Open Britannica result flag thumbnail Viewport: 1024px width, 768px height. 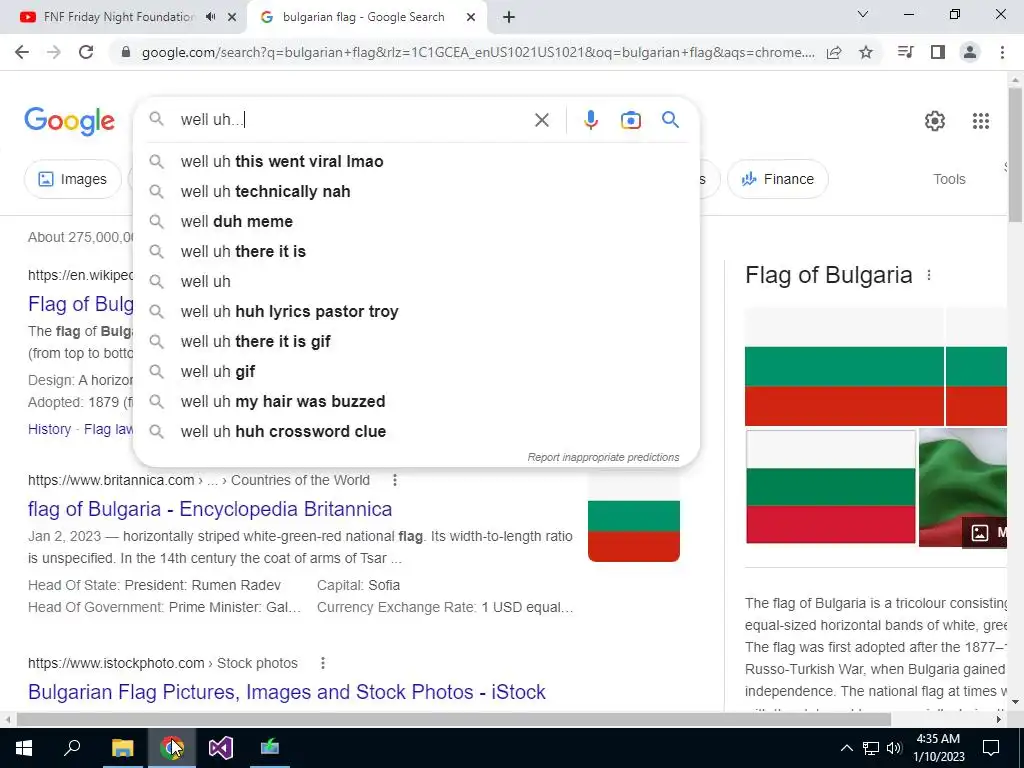click(x=633, y=517)
